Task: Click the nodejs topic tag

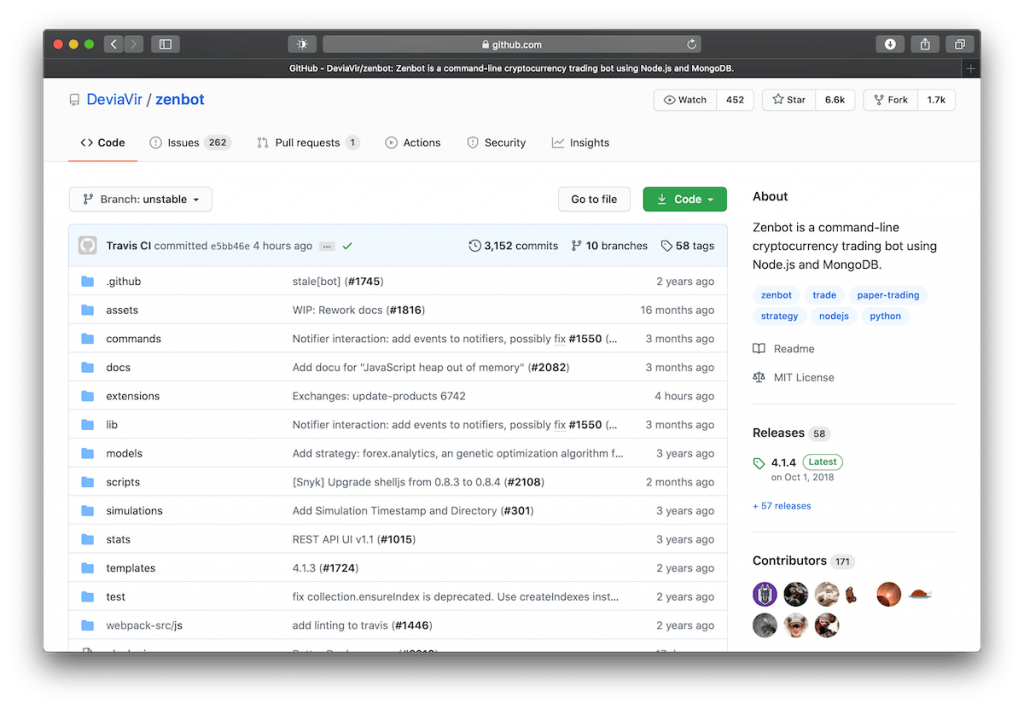Action: click(x=833, y=316)
